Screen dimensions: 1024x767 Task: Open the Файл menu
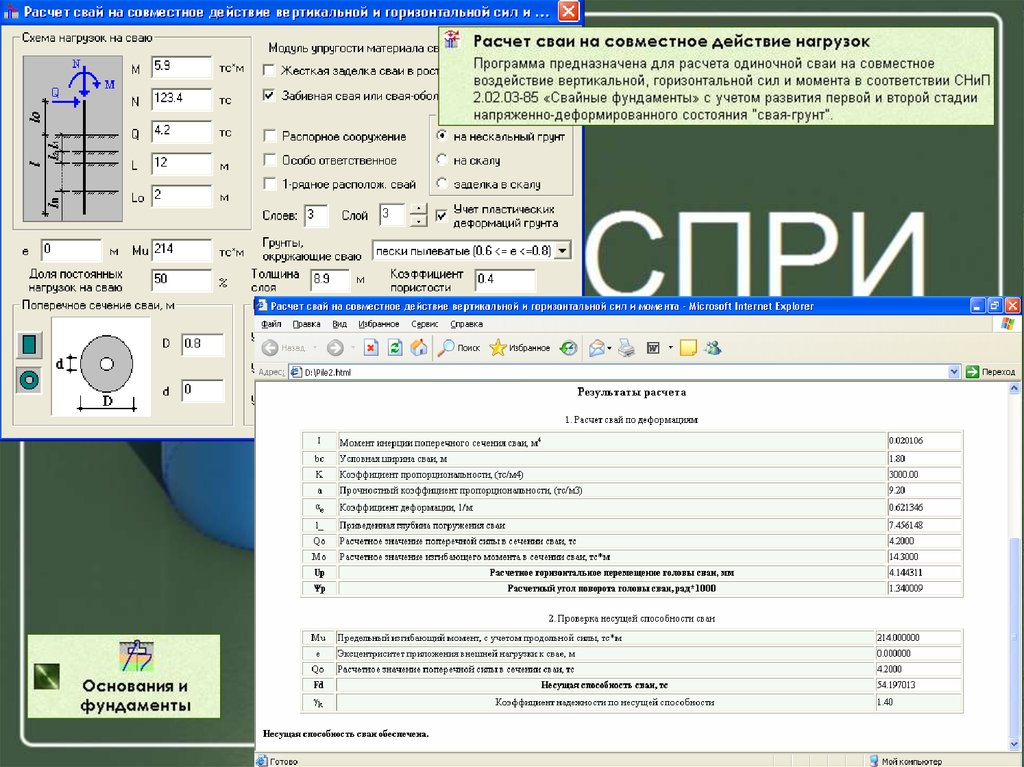[271, 324]
